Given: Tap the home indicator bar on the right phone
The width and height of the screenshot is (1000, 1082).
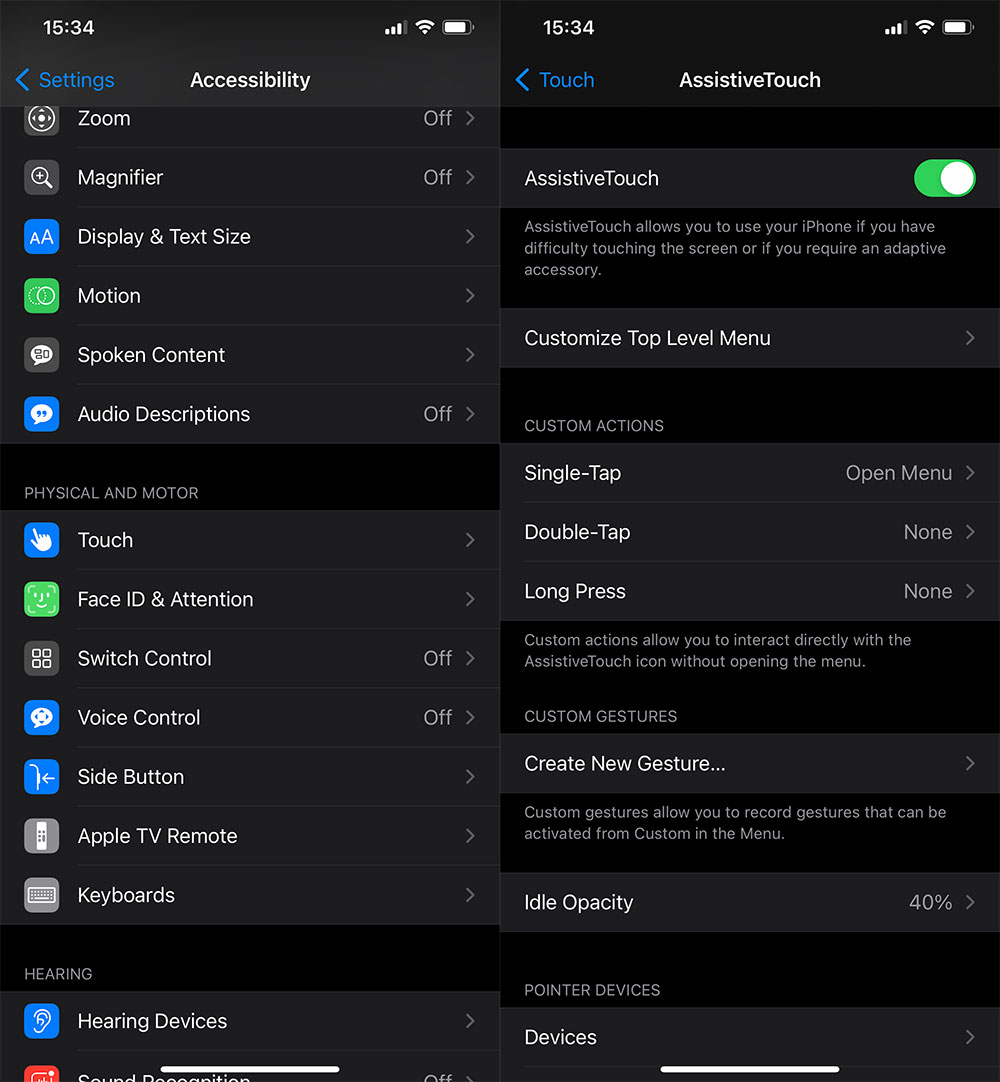Looking at the screenshot, I should 749,1069.
